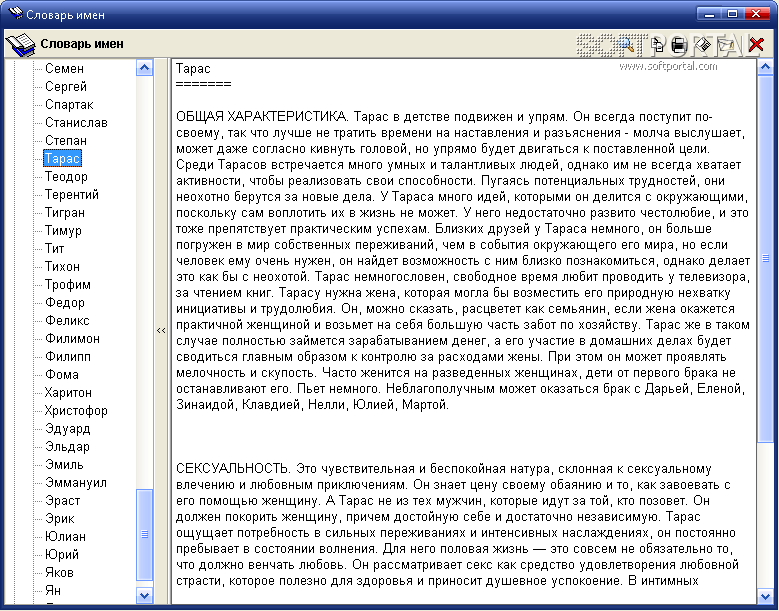
Task: Open the entry for Спартак
Action: pyautogui.click(x=69, y=104)
